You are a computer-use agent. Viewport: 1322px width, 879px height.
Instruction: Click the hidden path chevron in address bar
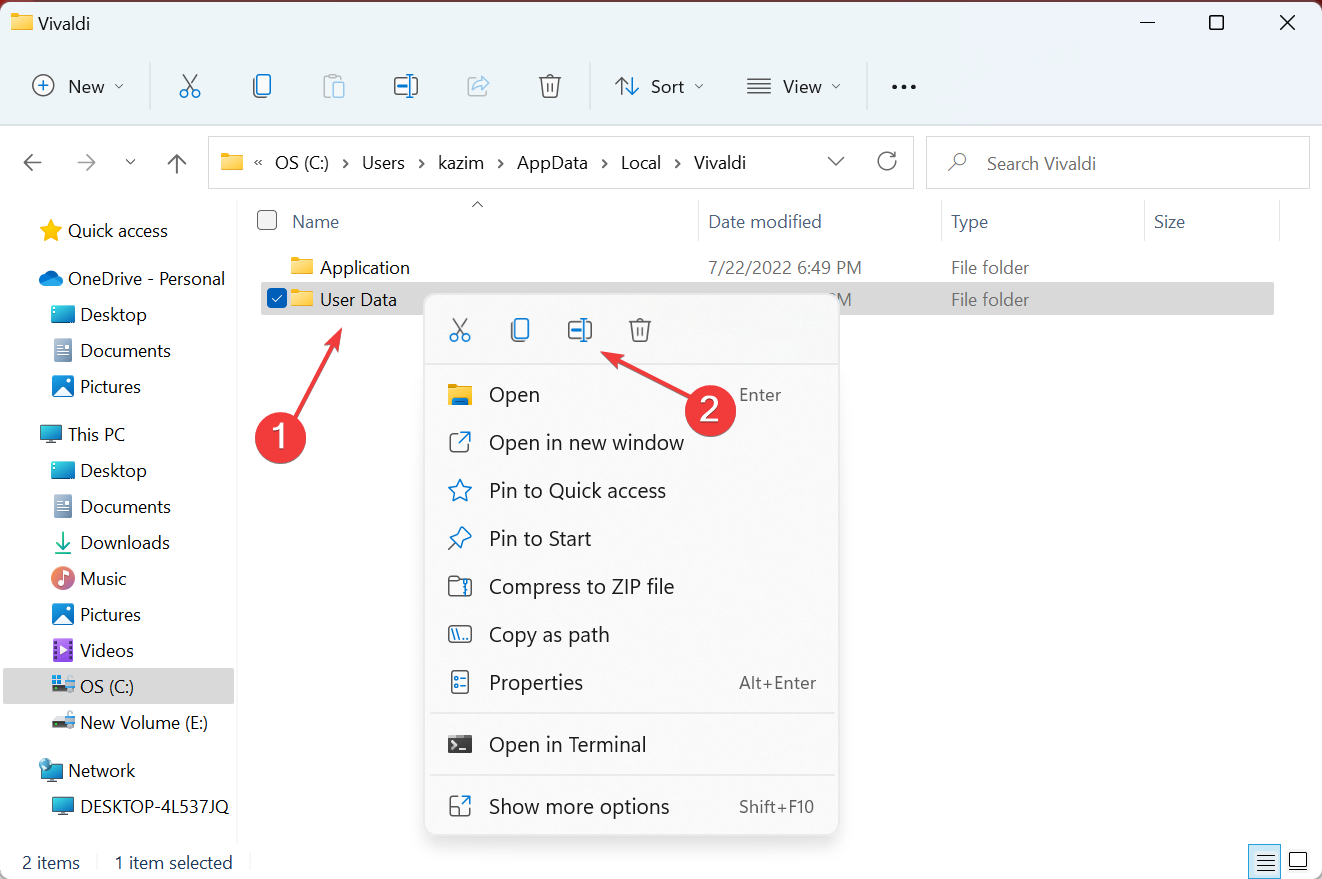pos(259,163)
